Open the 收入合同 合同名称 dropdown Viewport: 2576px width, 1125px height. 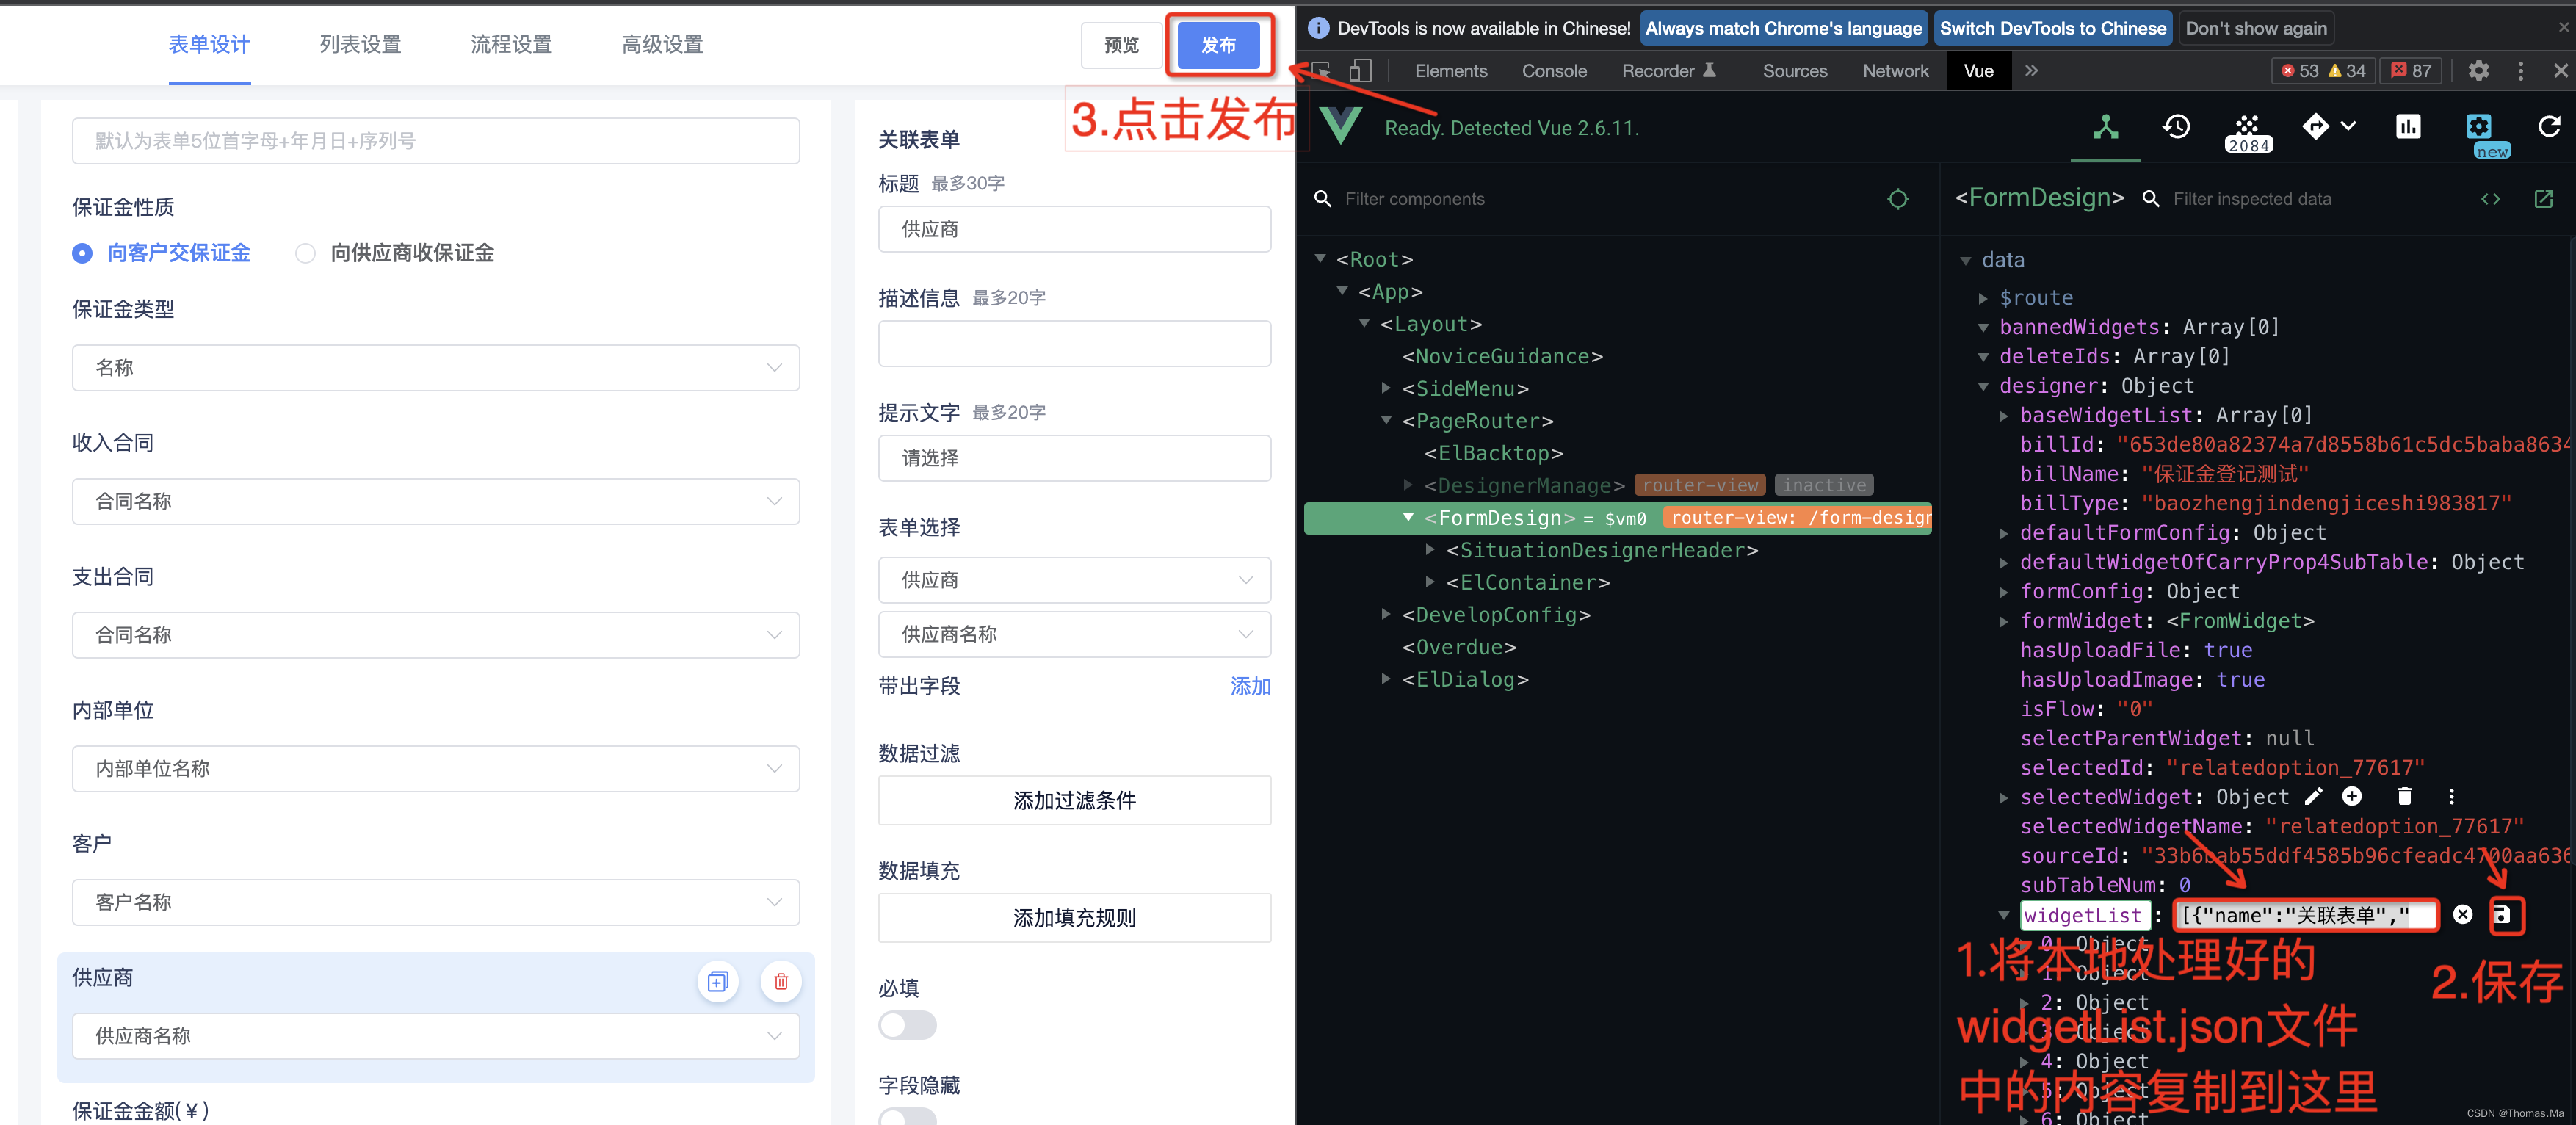(x=435, y=502)
